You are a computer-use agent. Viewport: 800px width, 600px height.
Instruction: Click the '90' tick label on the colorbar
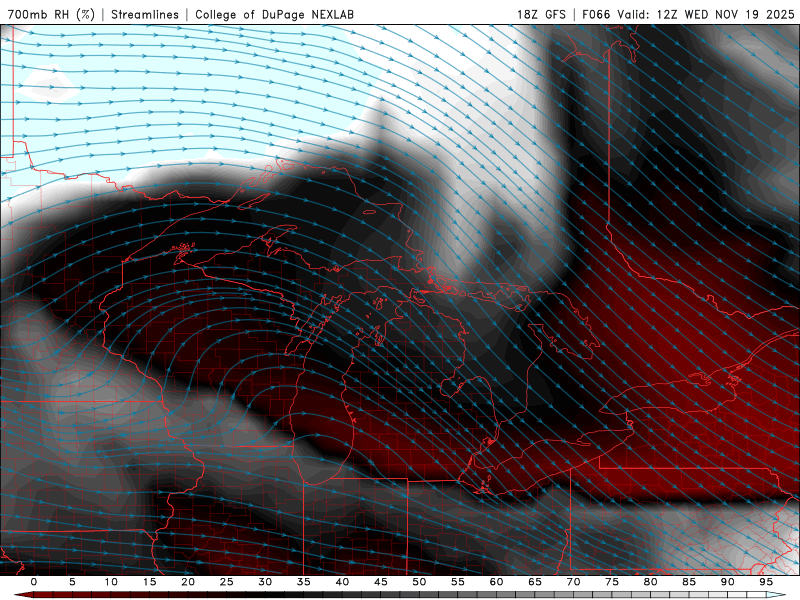(727, 582)
